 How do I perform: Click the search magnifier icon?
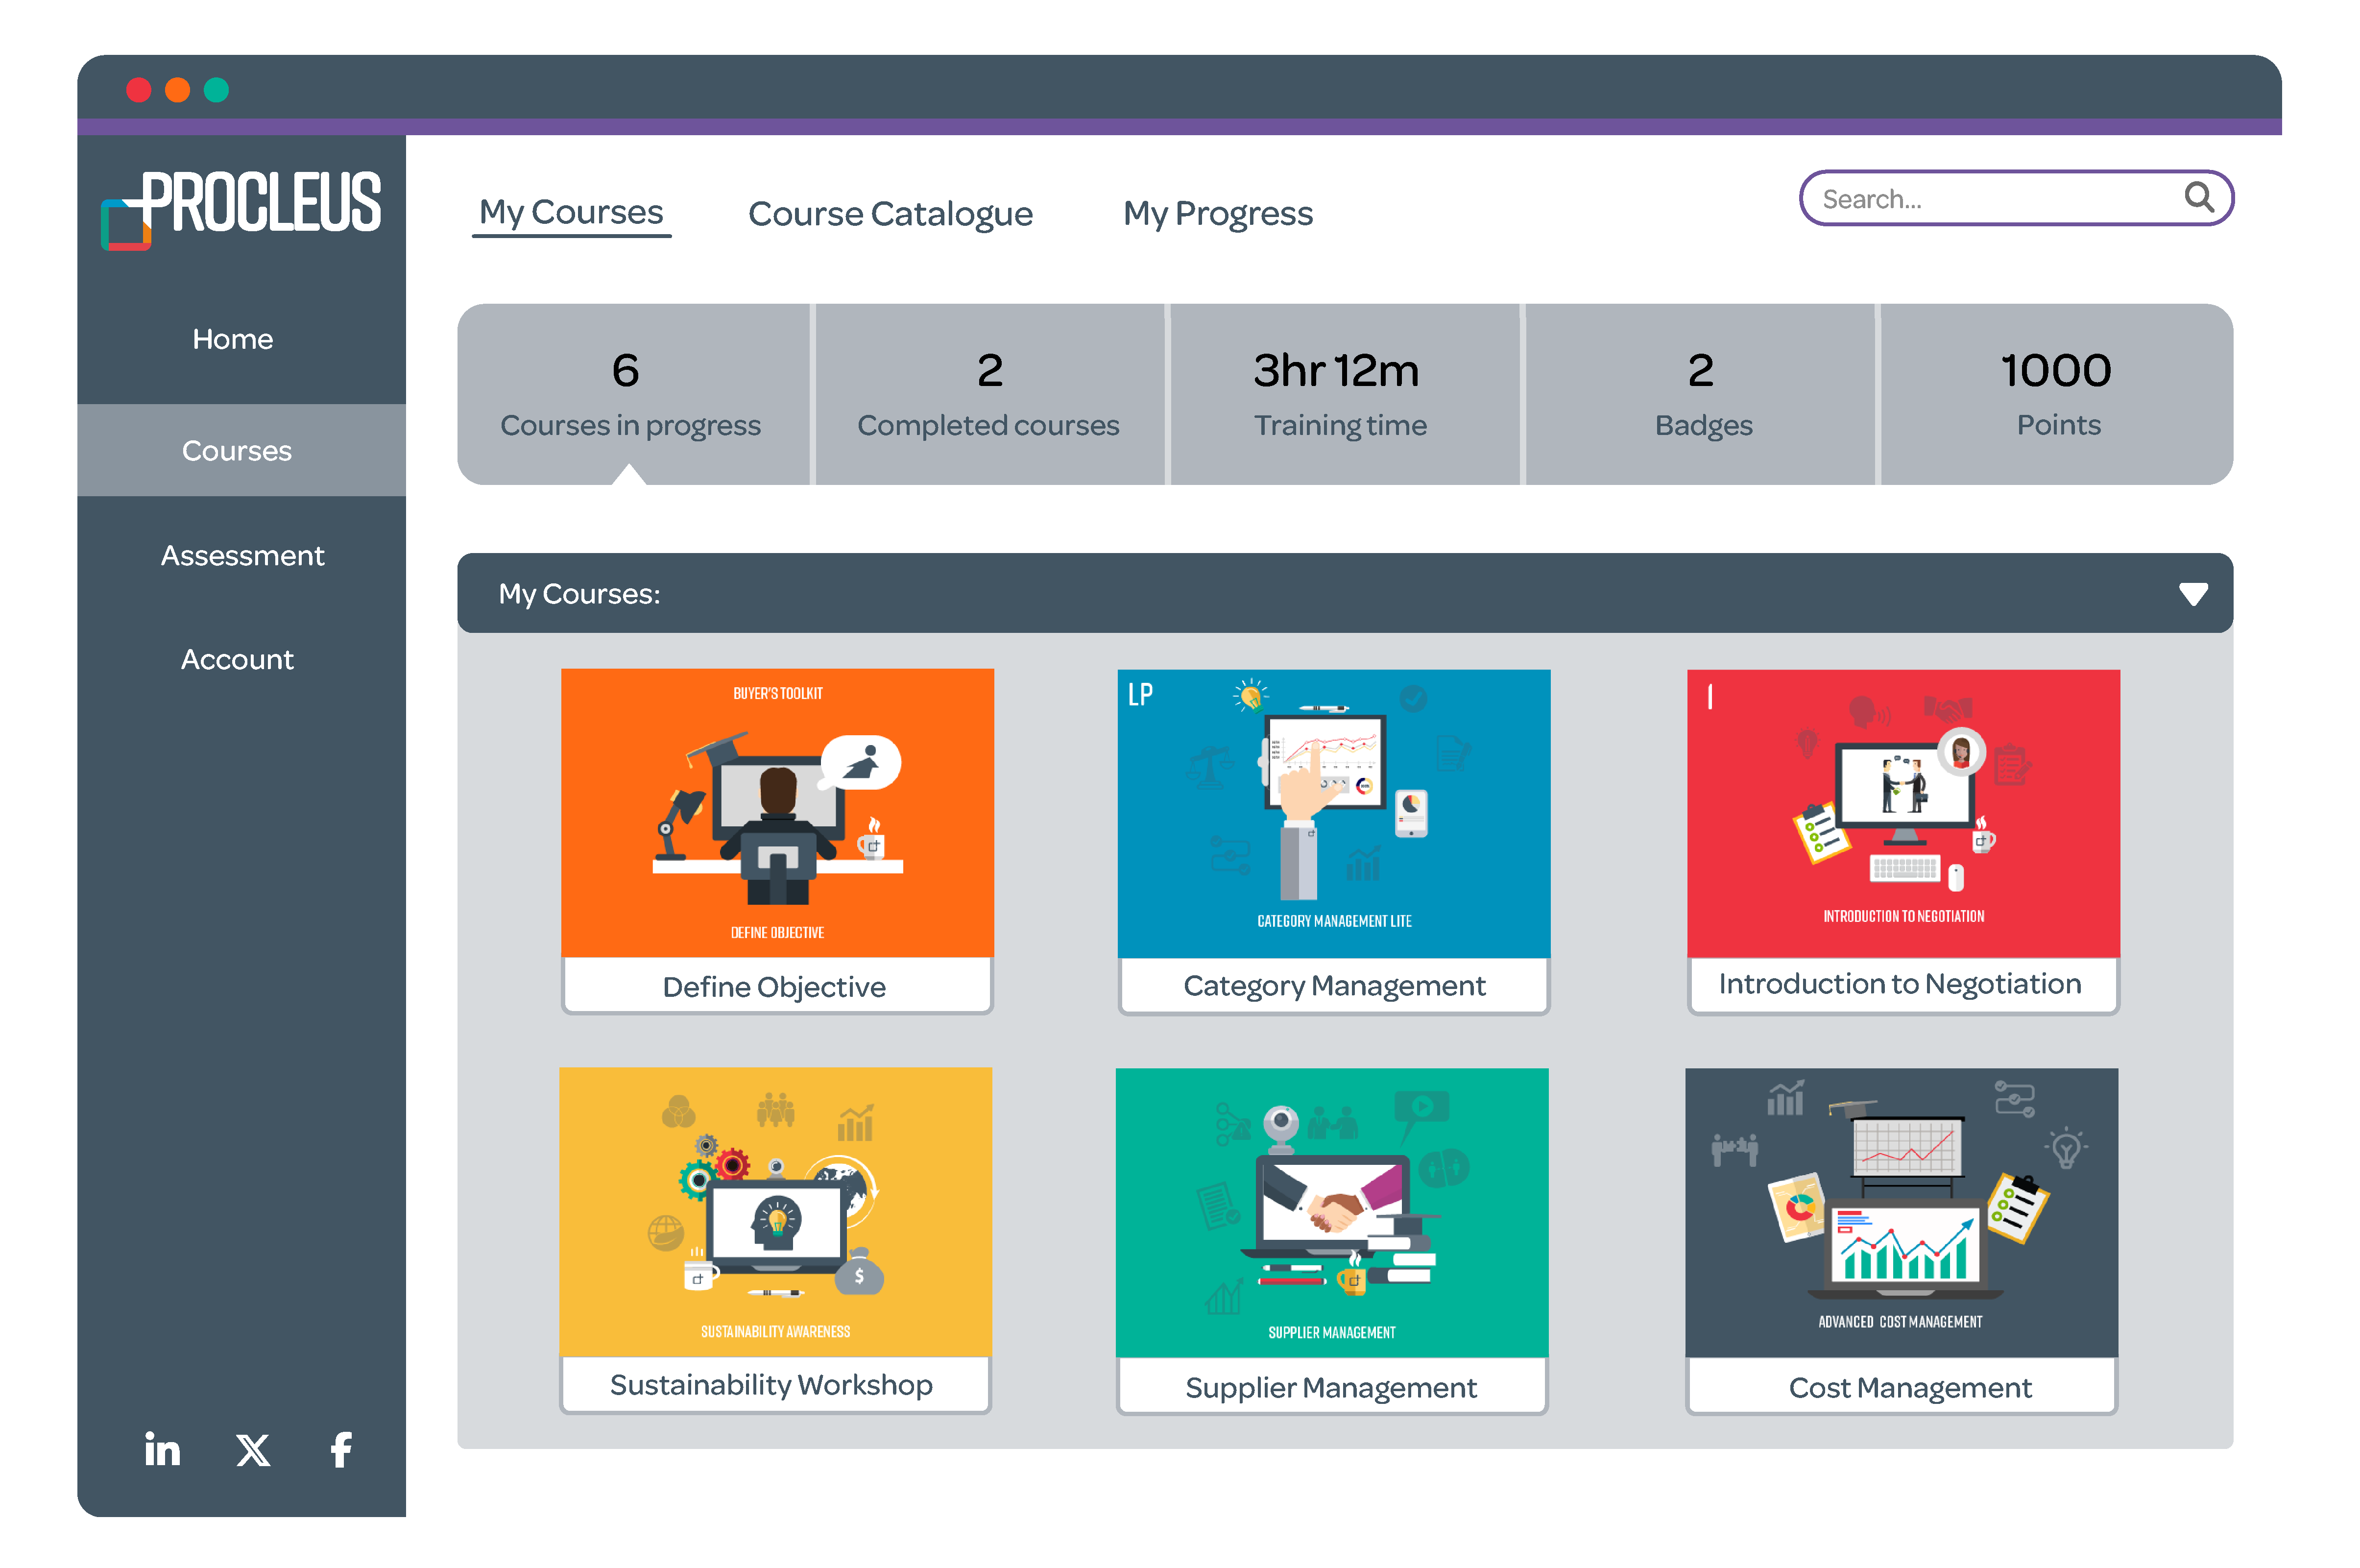click(x=2198, y=197)
